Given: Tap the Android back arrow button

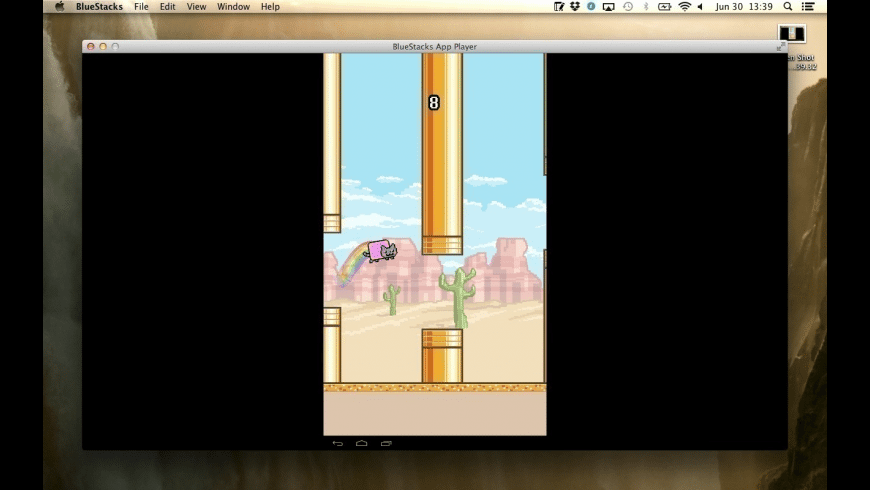Looking at the screenshot, I should coord(337,443).
